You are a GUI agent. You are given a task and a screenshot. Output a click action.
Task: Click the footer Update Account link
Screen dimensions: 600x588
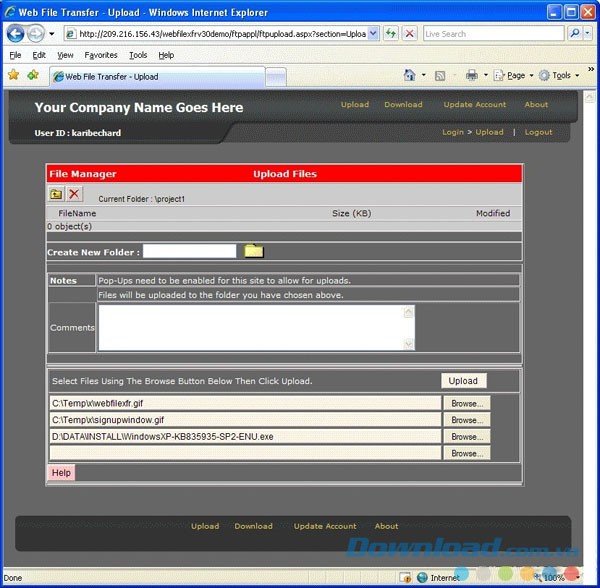[325, 526]
